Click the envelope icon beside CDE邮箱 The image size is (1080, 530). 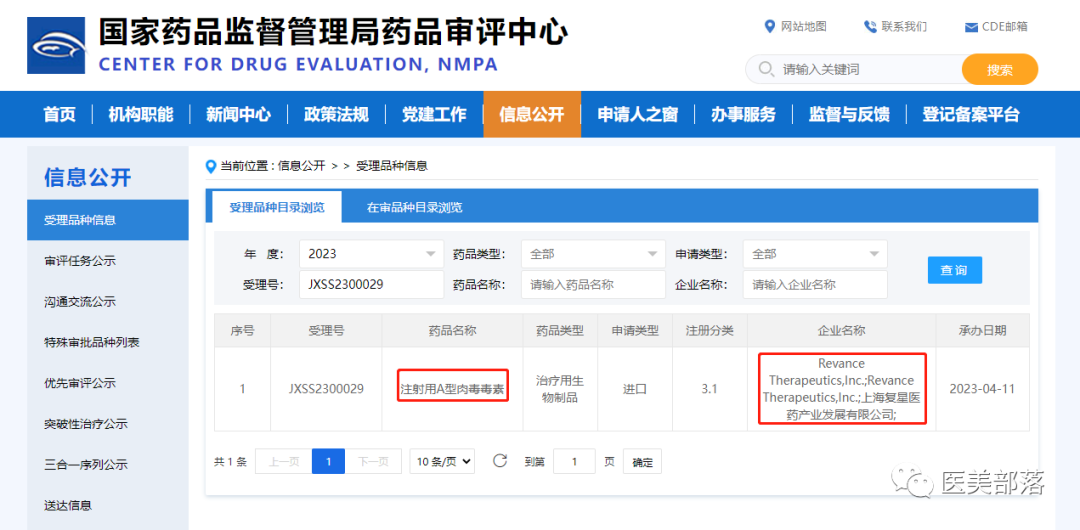pos(971,28)
